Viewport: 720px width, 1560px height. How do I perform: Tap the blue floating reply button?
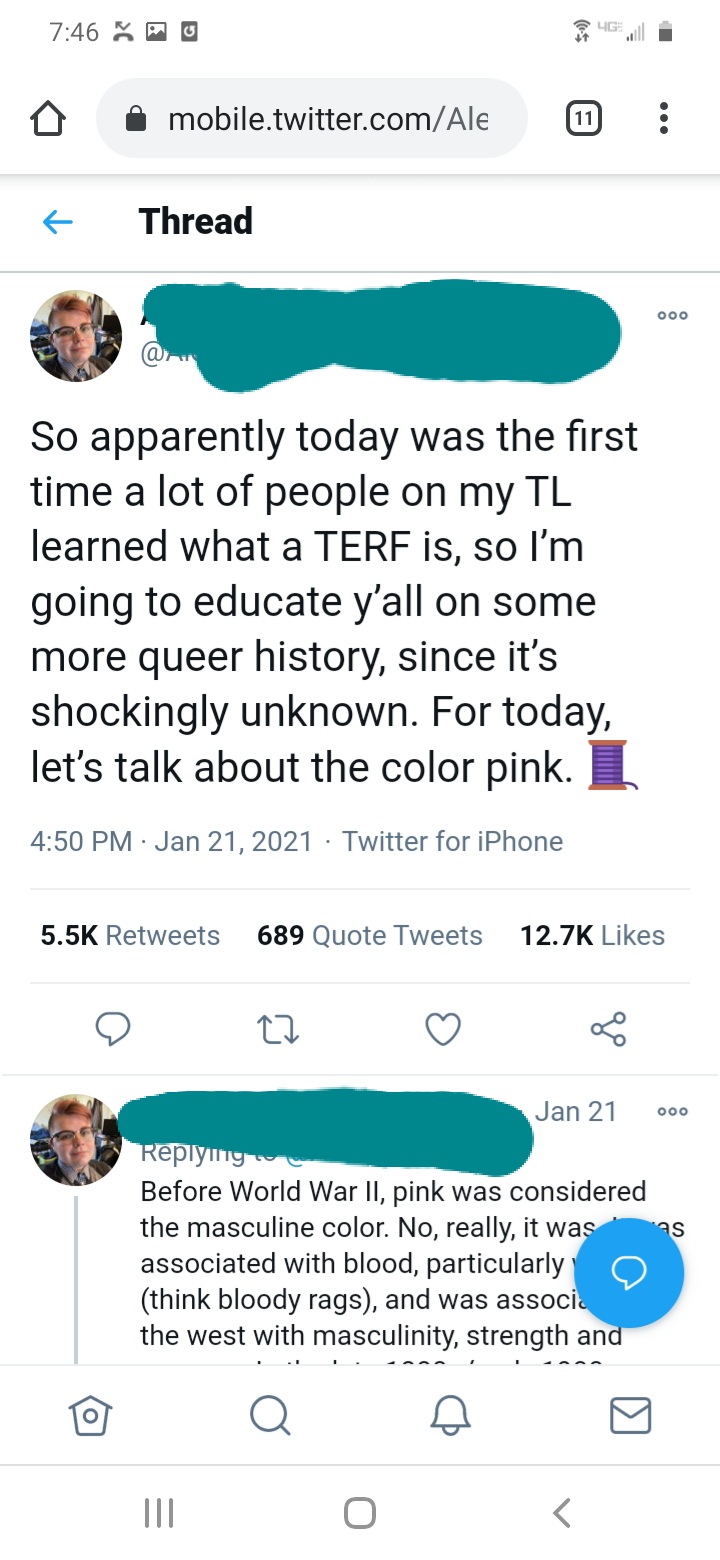(630, 1272)
